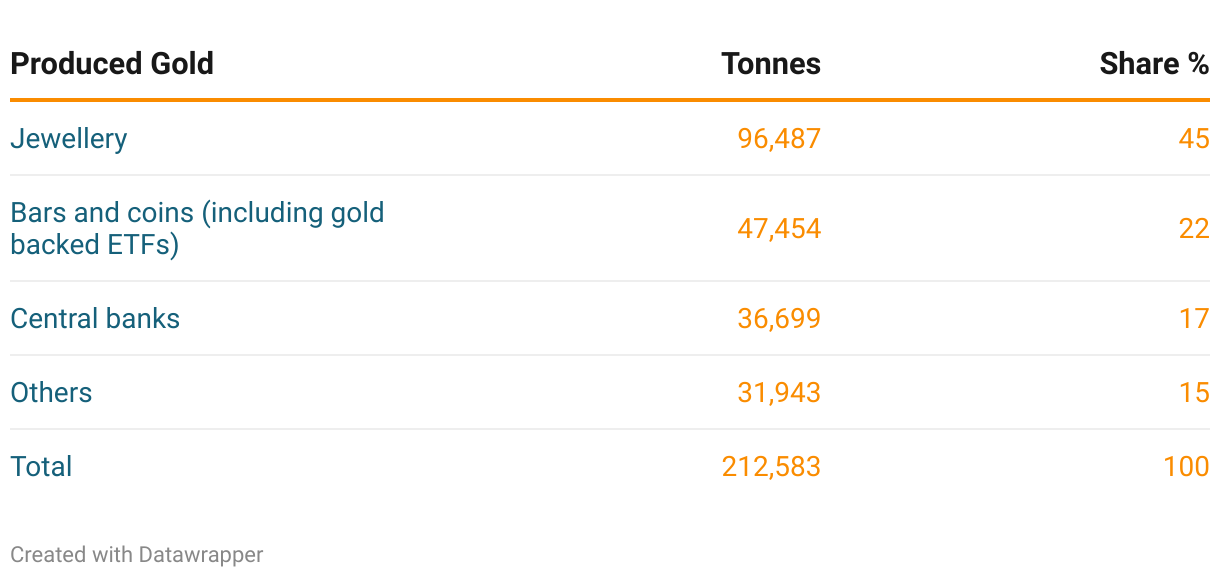Select the Bars and coins row label

(x=197, y=228)
